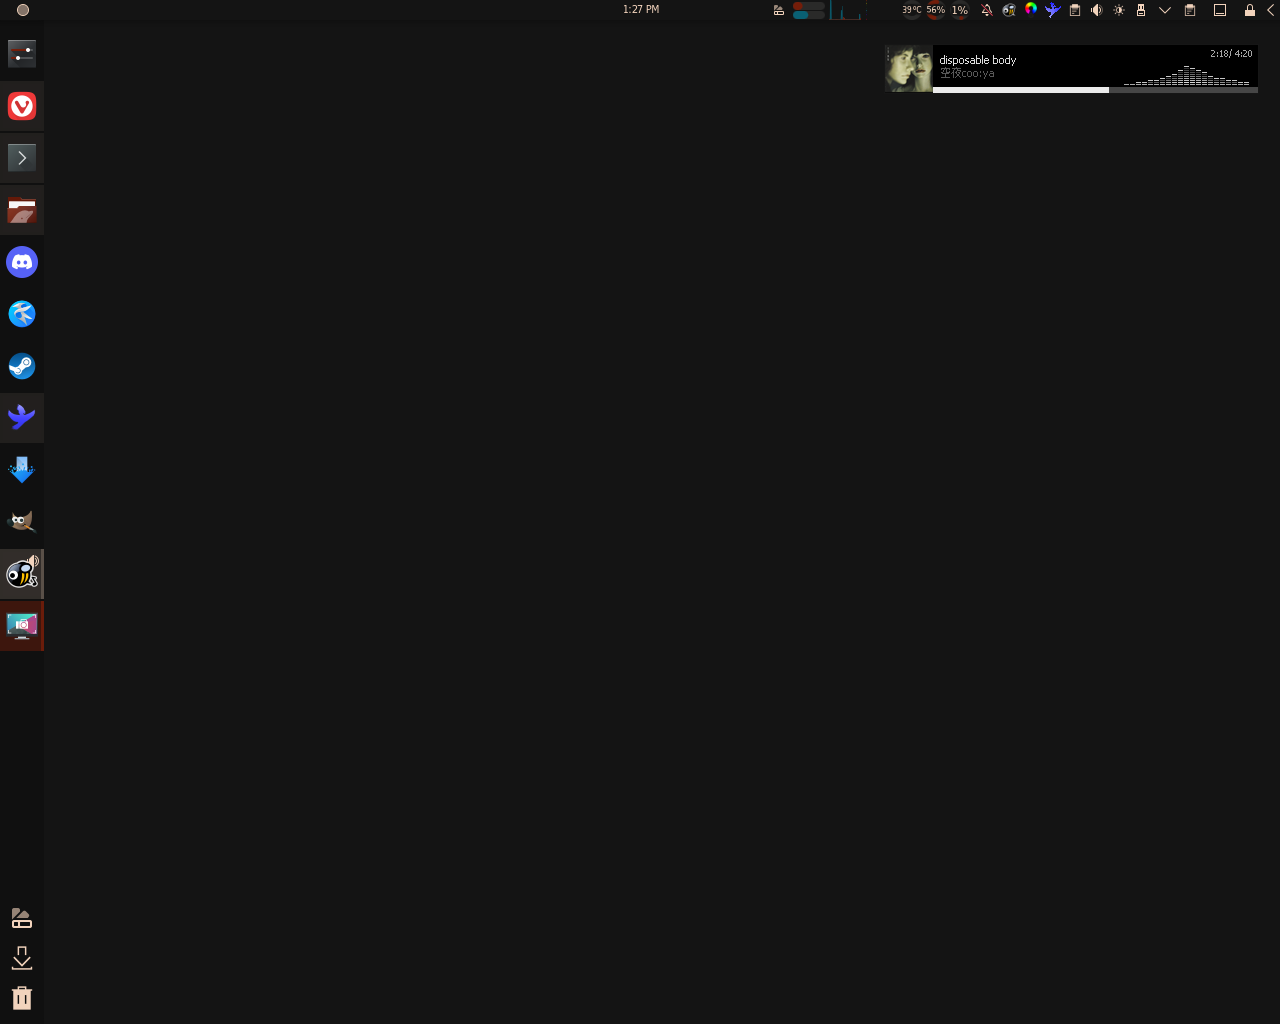Click the activities circle in top-left corner

click(23, 10)
